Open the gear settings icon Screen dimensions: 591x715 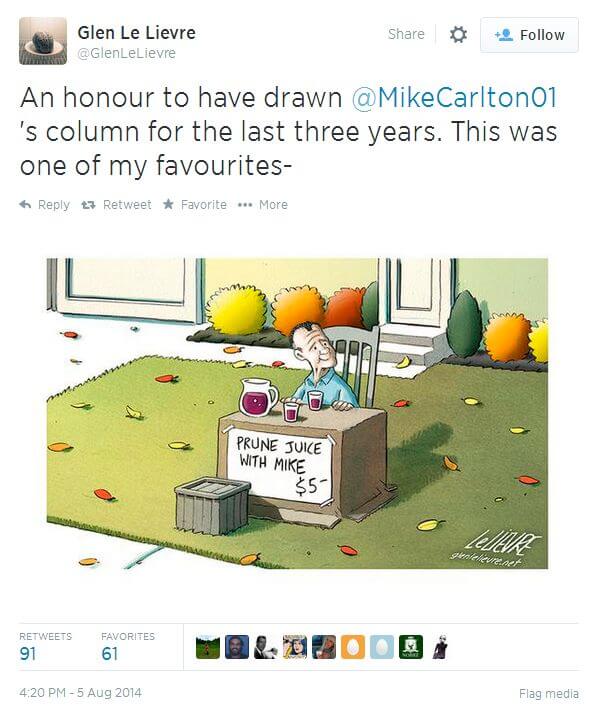tap(458, 35)
